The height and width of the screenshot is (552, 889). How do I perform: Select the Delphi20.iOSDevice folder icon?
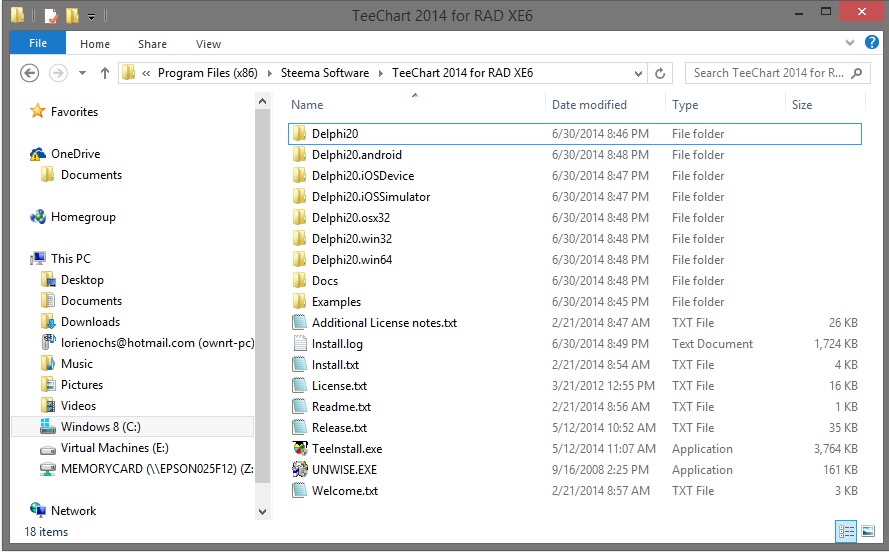click(x=299, y=176)
